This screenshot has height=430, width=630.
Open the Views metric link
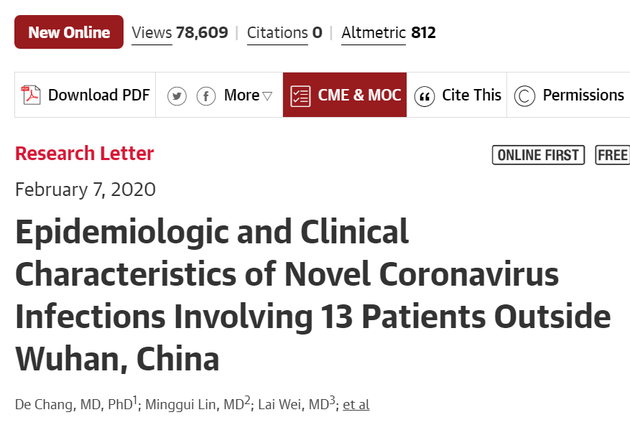click(180, 33)
